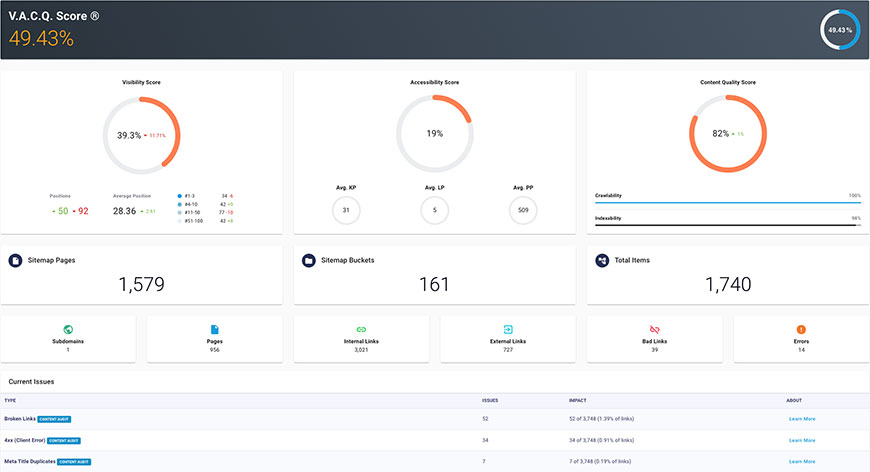Open Learn More for 4xx Client Error
This screenshot has height=472, width=870.
pos(801,440)
